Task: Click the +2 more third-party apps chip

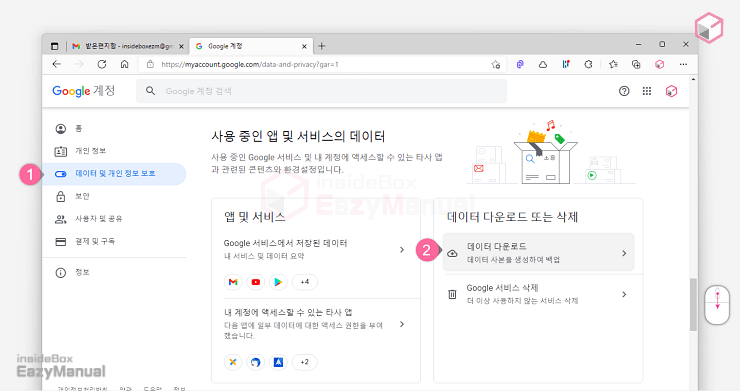Action: (x=305, y=362)
